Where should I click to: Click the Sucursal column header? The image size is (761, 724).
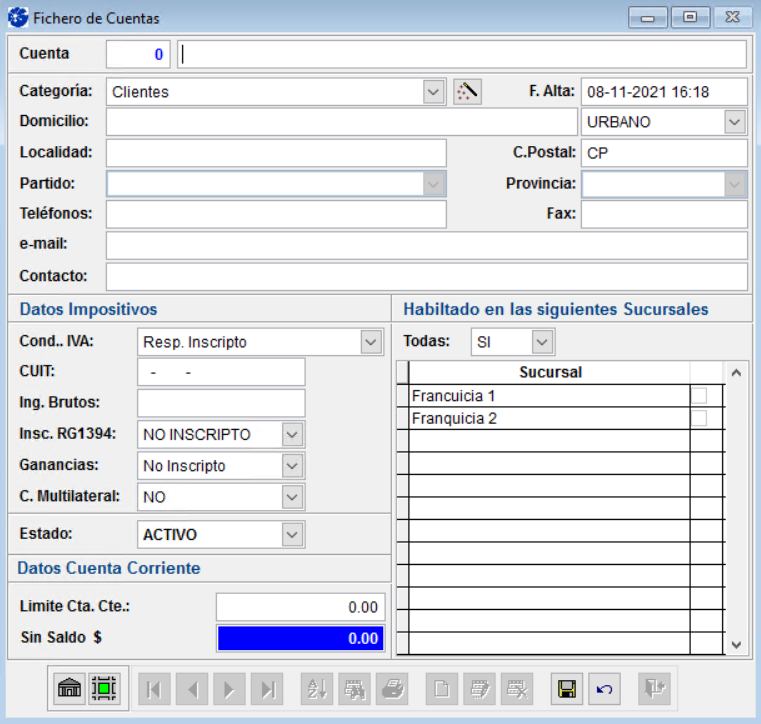550,373
